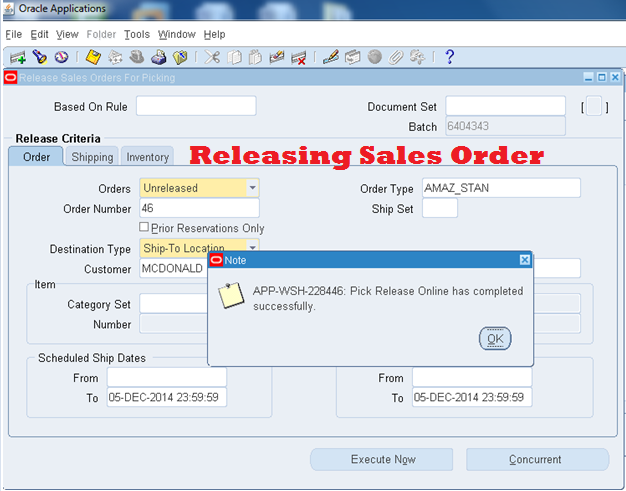Expand the Destination Type dropdown arrow
Screen dimensions: 626x491
(x=252, y=246)
